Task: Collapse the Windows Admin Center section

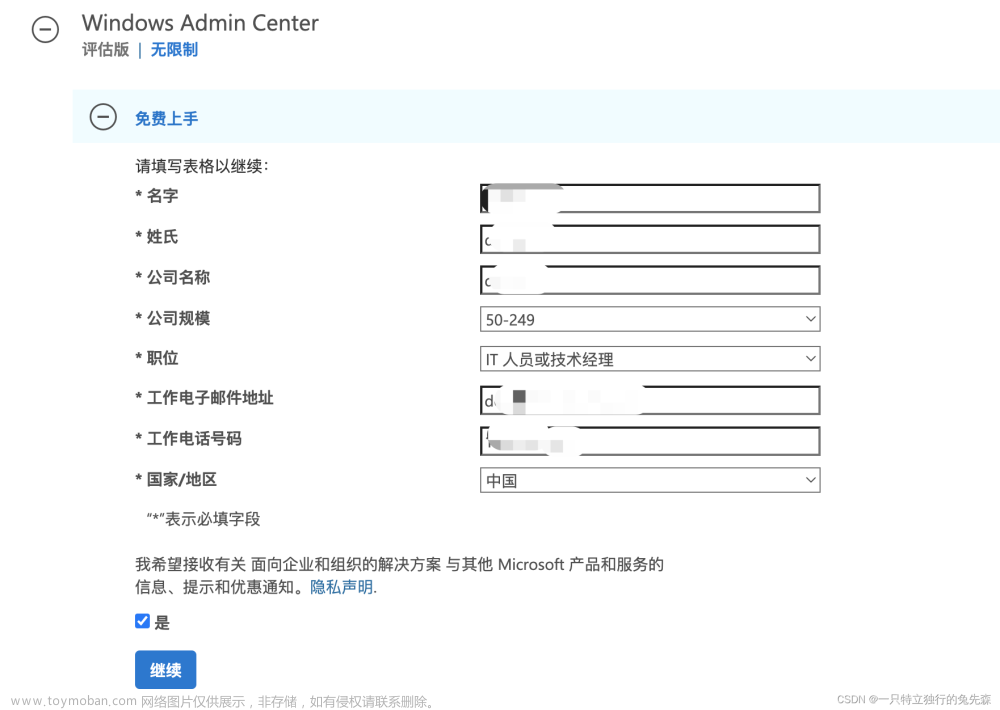Action: click(45, 29)
